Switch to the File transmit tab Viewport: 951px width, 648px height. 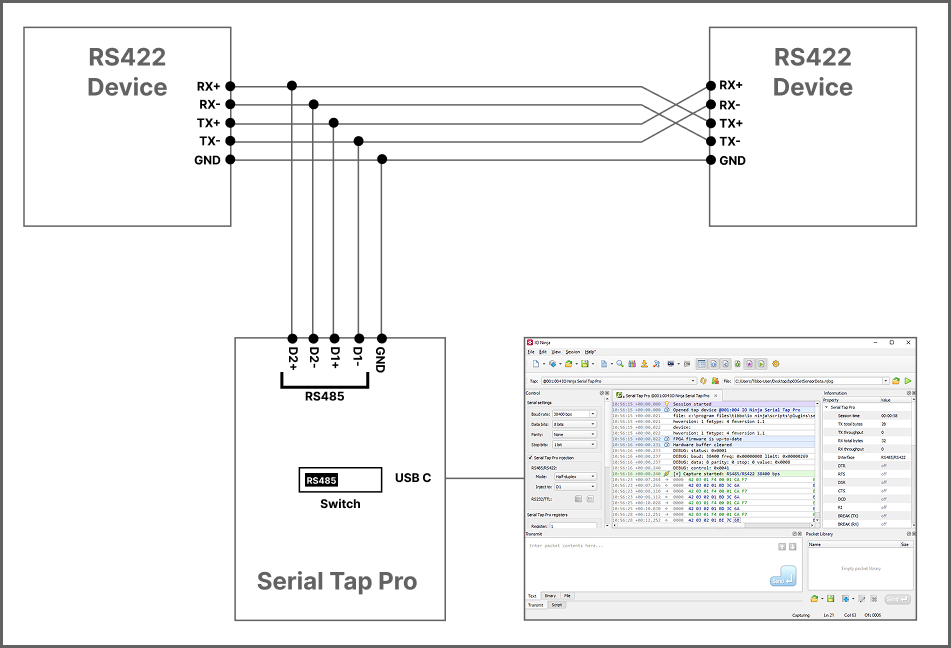567,596
